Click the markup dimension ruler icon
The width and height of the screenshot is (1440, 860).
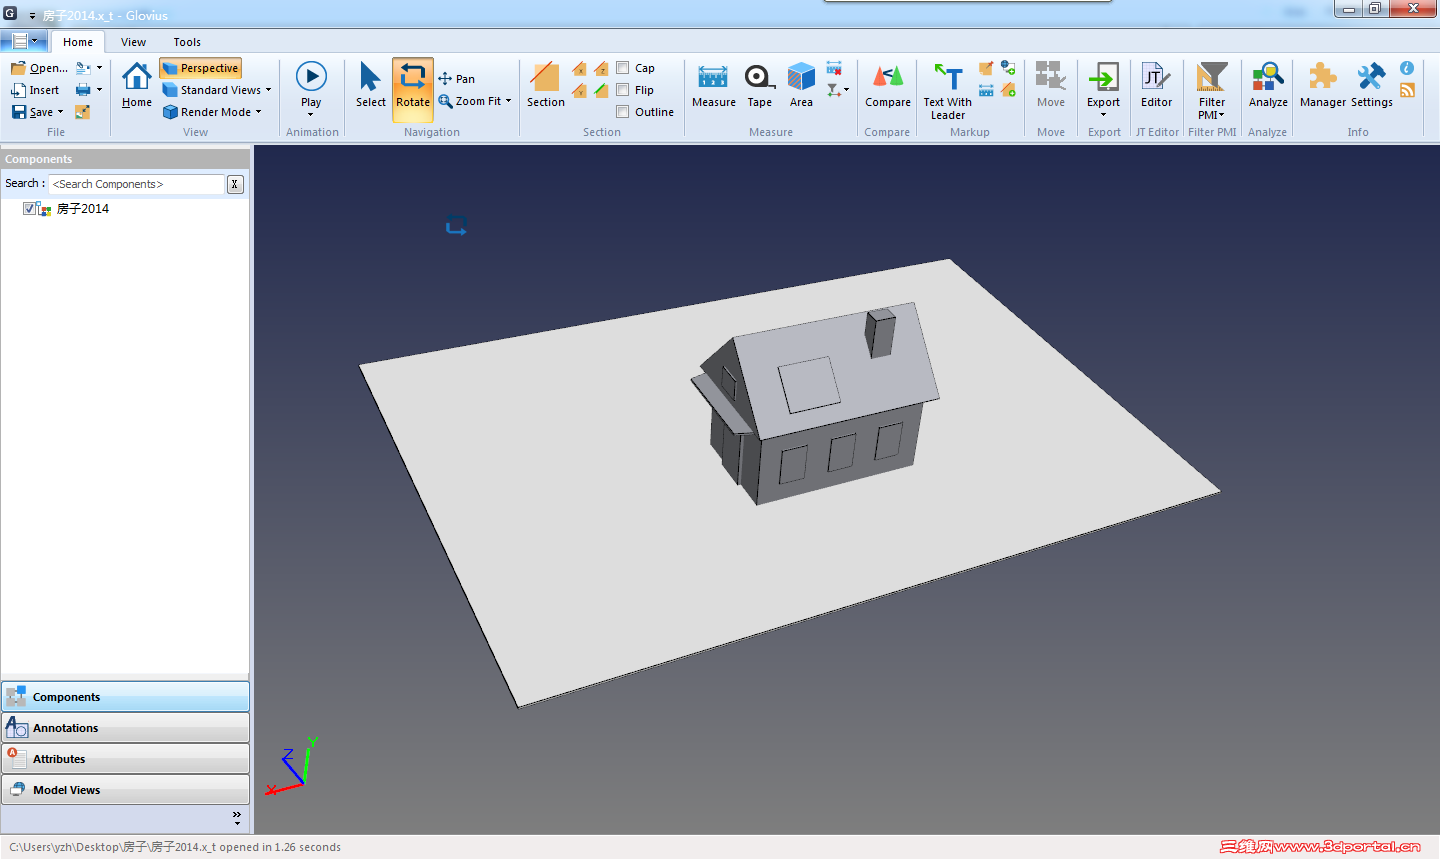point(986,90)
